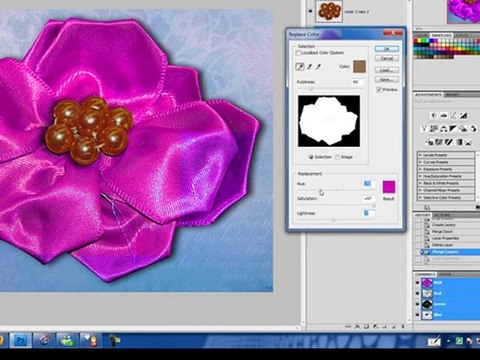Click the Add Layer Style fx icon

coord(358,327)
